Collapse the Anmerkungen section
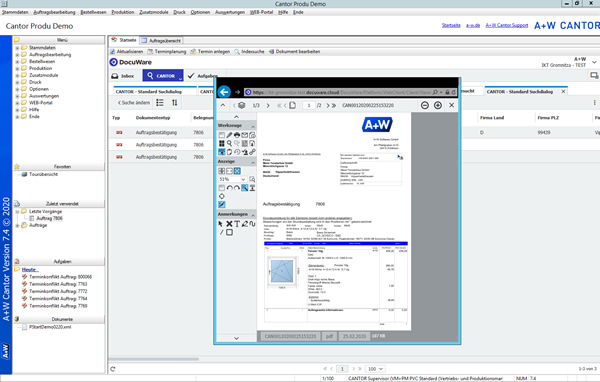Screen dimensions: 600x382 [253, 215]
